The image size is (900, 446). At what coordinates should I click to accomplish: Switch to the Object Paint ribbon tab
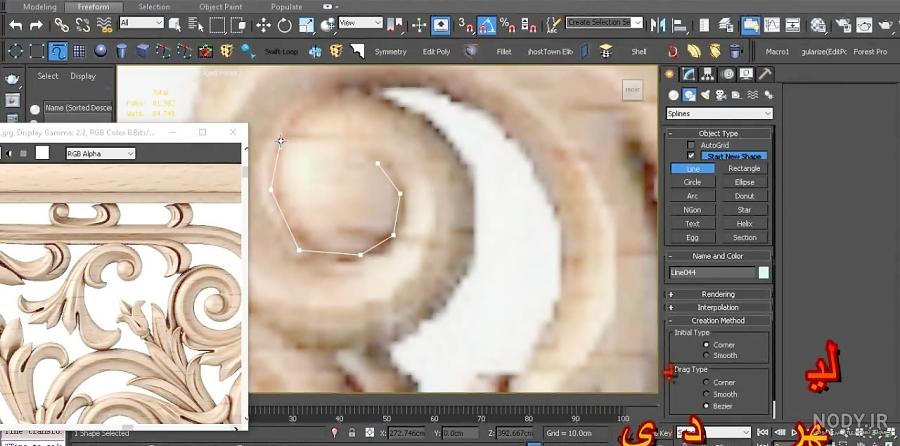coord(219,7)
